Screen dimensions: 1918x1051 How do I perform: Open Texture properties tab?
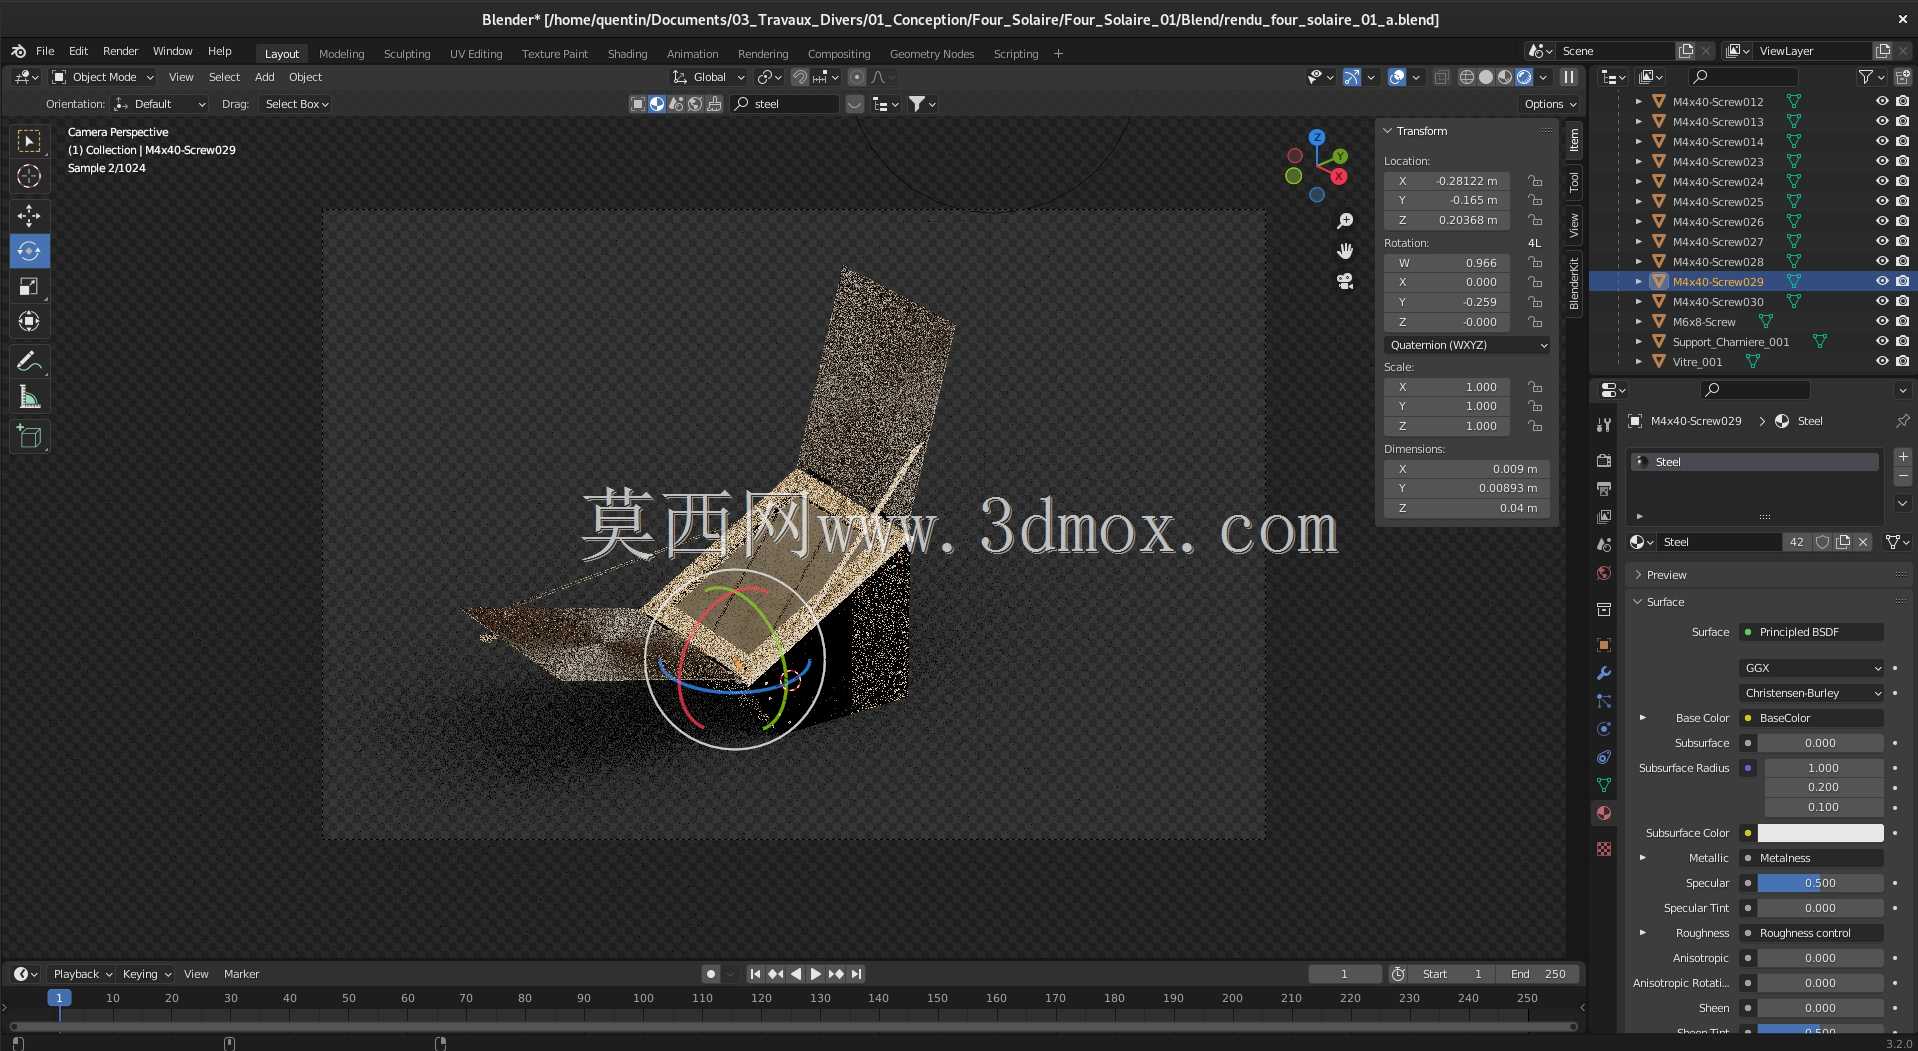[x=1604, y=848]
